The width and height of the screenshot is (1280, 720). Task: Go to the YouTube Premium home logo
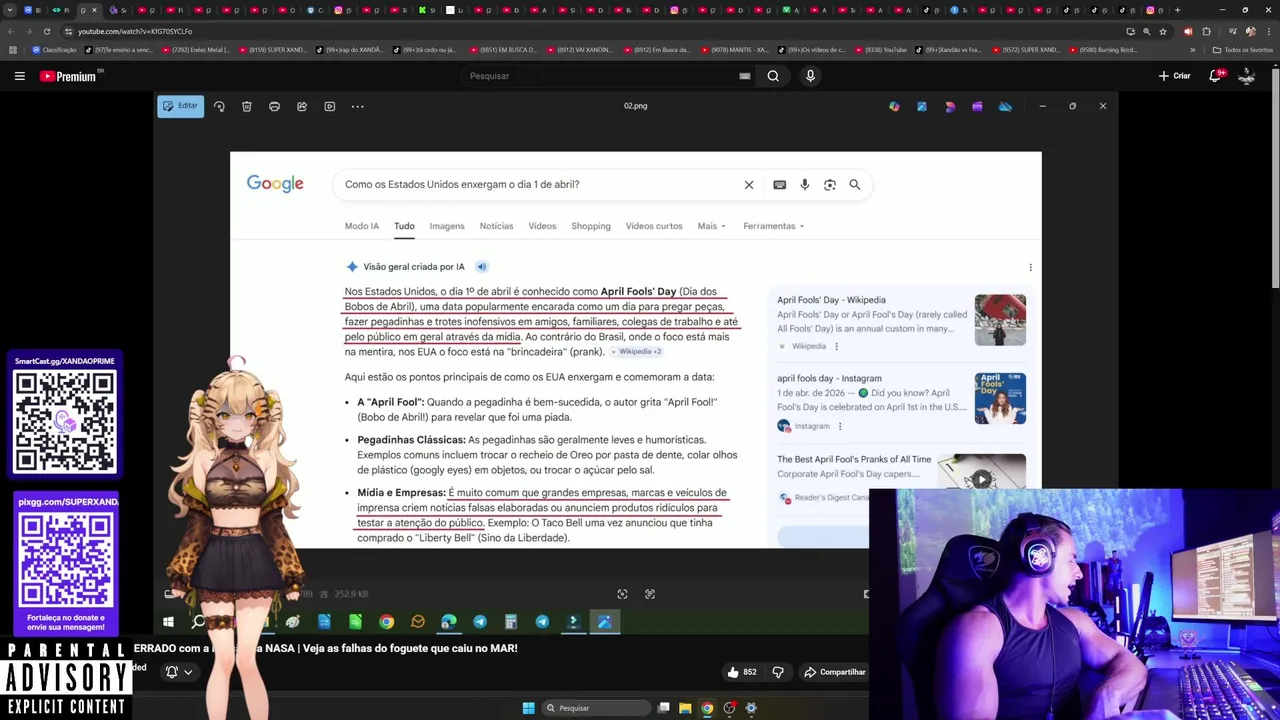[68, 76]
